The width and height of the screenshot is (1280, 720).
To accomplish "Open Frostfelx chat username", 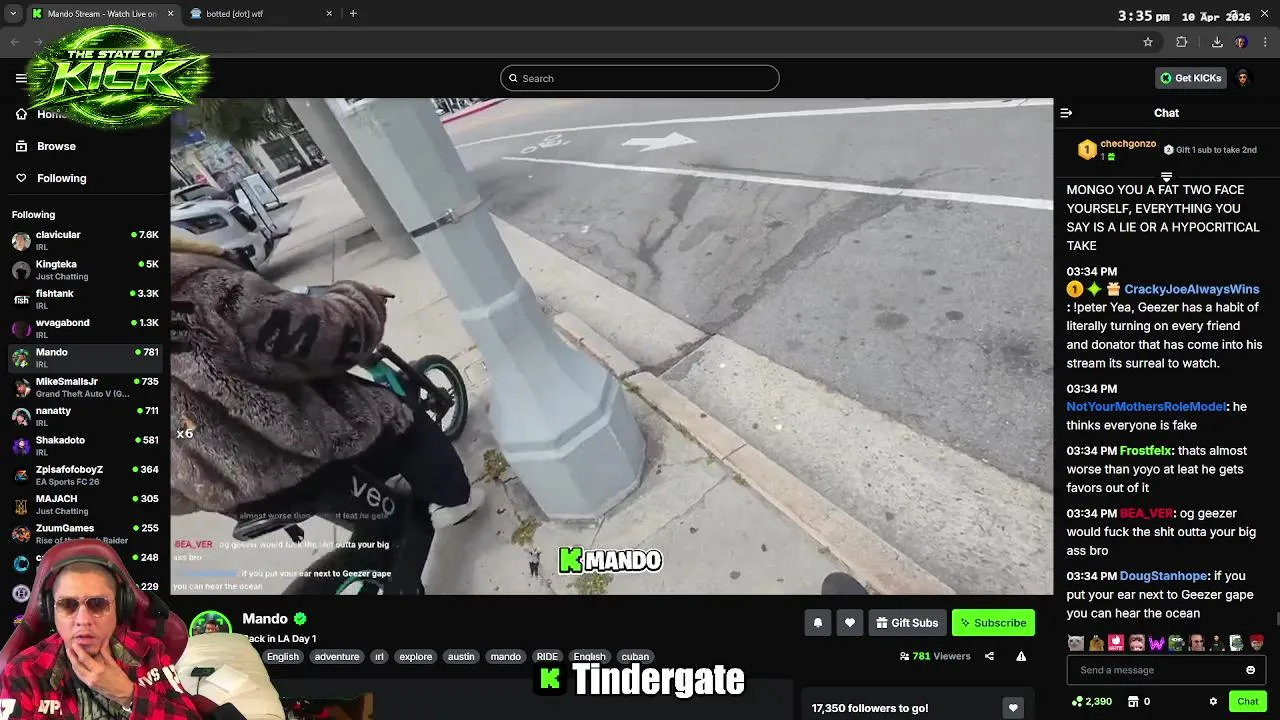I will (1147, 451).
